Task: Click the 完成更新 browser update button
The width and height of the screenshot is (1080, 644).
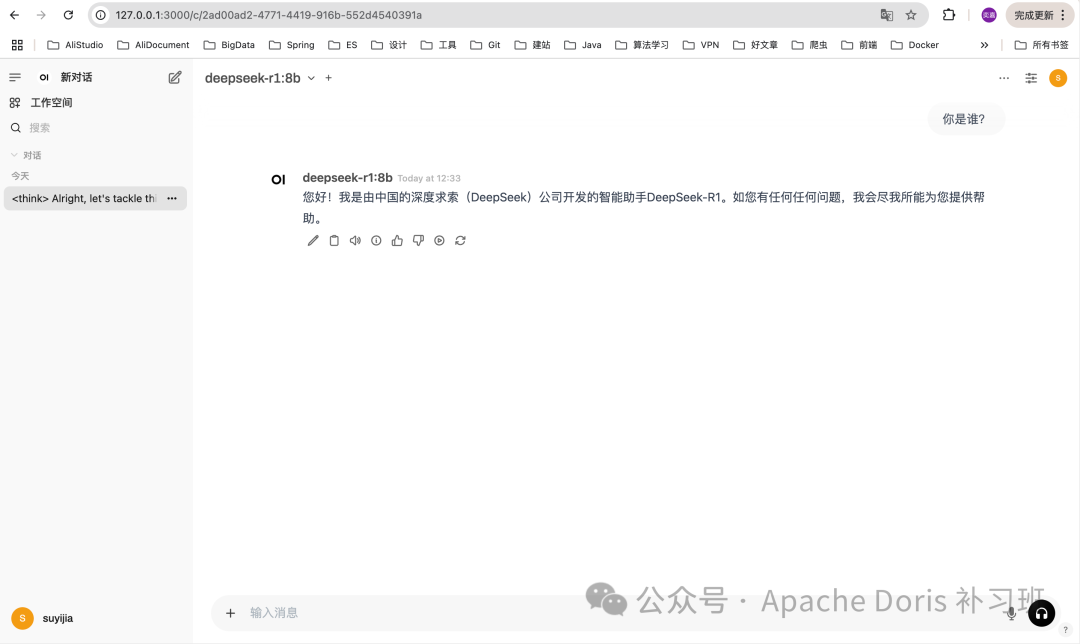Action: 1035,15
